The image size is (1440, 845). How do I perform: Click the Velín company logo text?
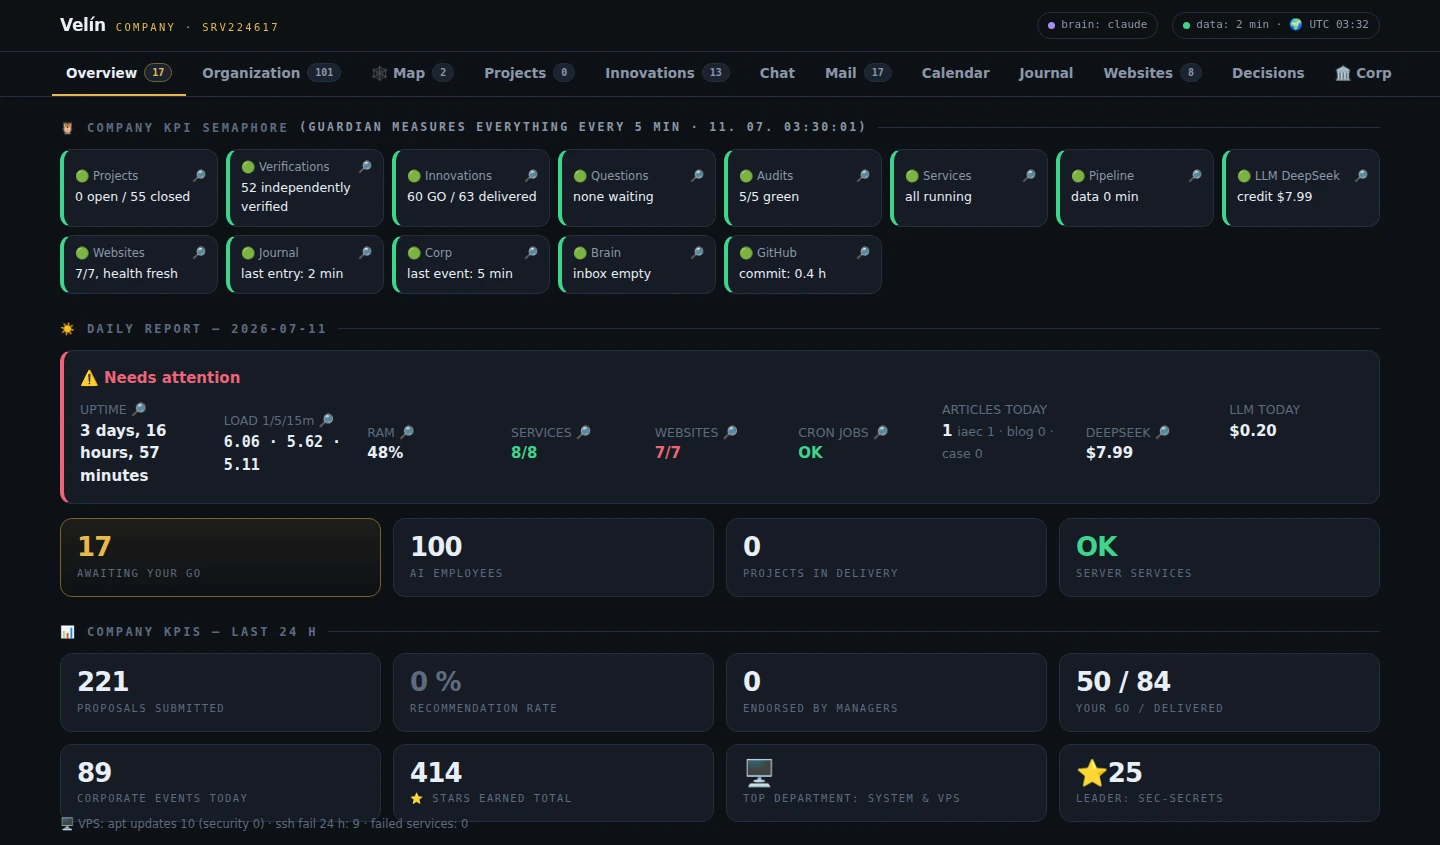pyautogui.click(x=82, y=25)
